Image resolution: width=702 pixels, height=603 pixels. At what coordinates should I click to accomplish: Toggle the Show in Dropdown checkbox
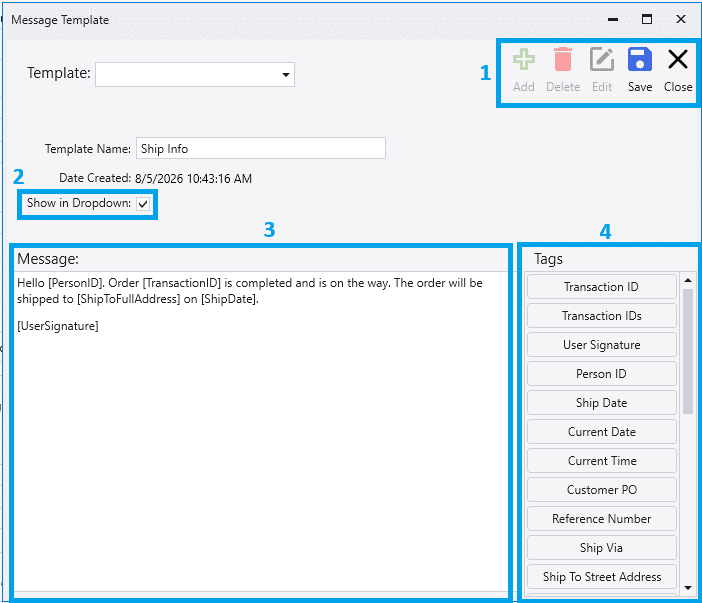[143, 204]
